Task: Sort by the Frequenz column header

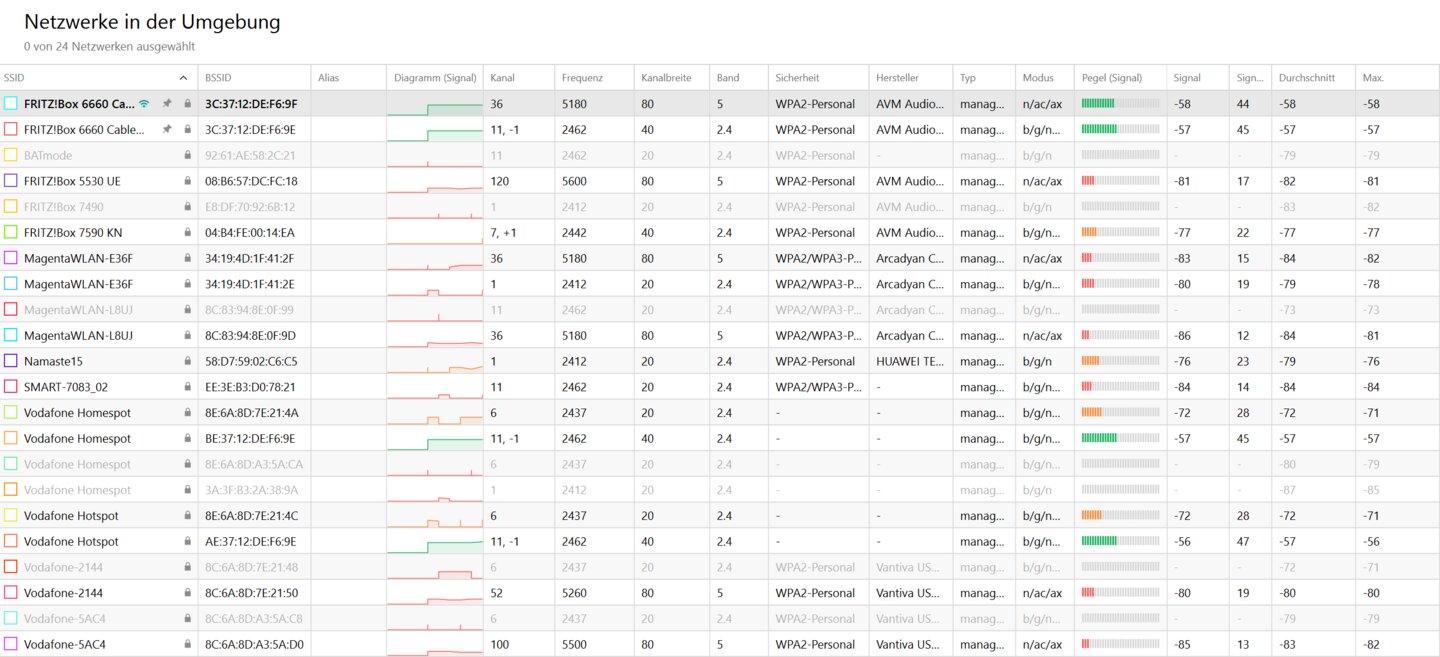Action: click(582, 78)
